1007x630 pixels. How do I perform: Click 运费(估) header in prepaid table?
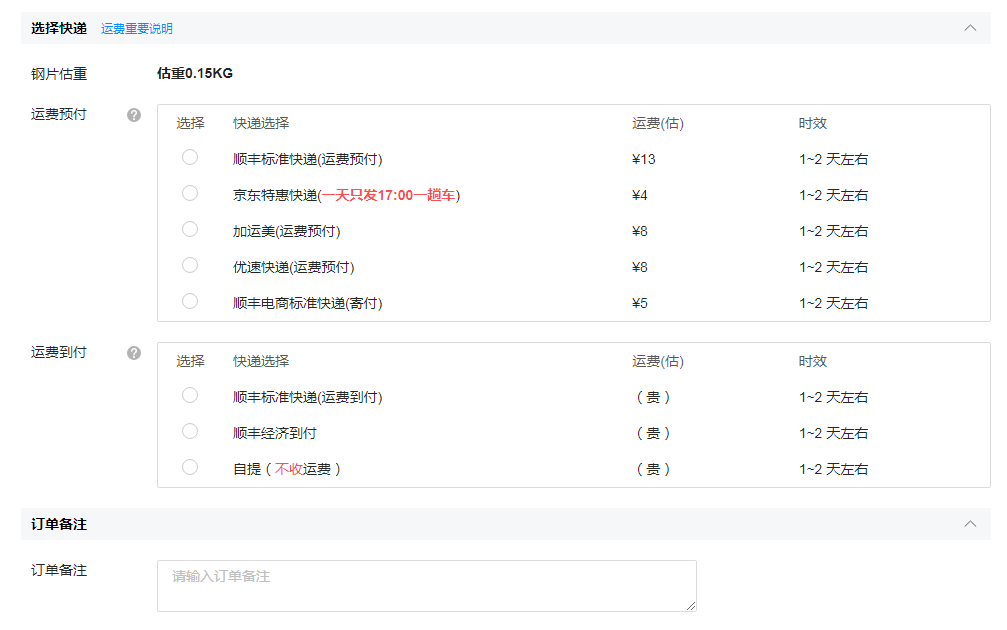click(x=658, y=123)
